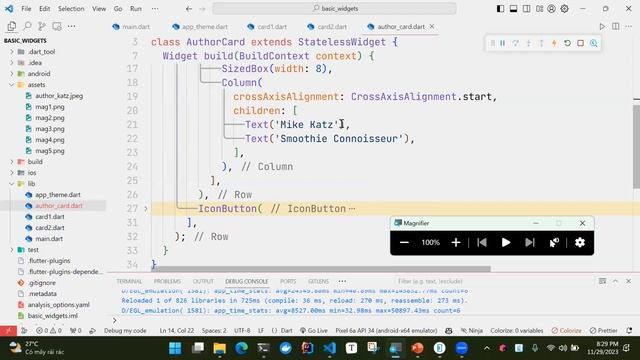640x360 pixels.
Task: Toggle the secondary side bar
Action: coord(527,9)
